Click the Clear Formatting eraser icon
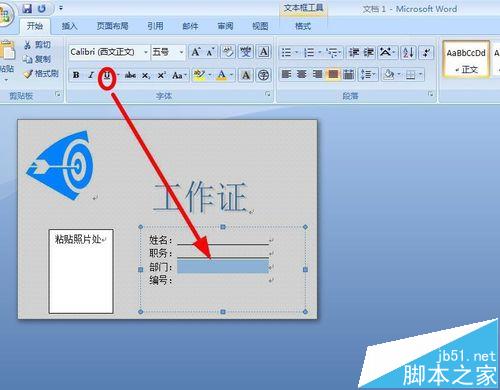The width and height of the screenshot is (500, 390). pos(228,52)
